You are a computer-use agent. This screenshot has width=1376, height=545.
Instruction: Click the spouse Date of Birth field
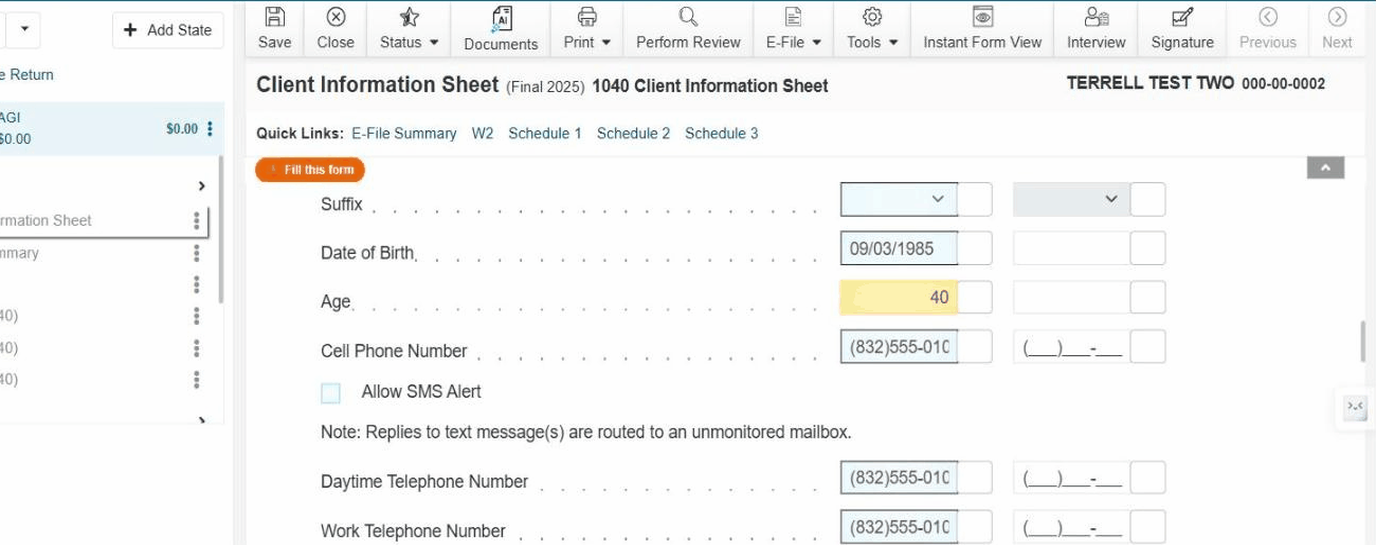(x=1071, y=248)
